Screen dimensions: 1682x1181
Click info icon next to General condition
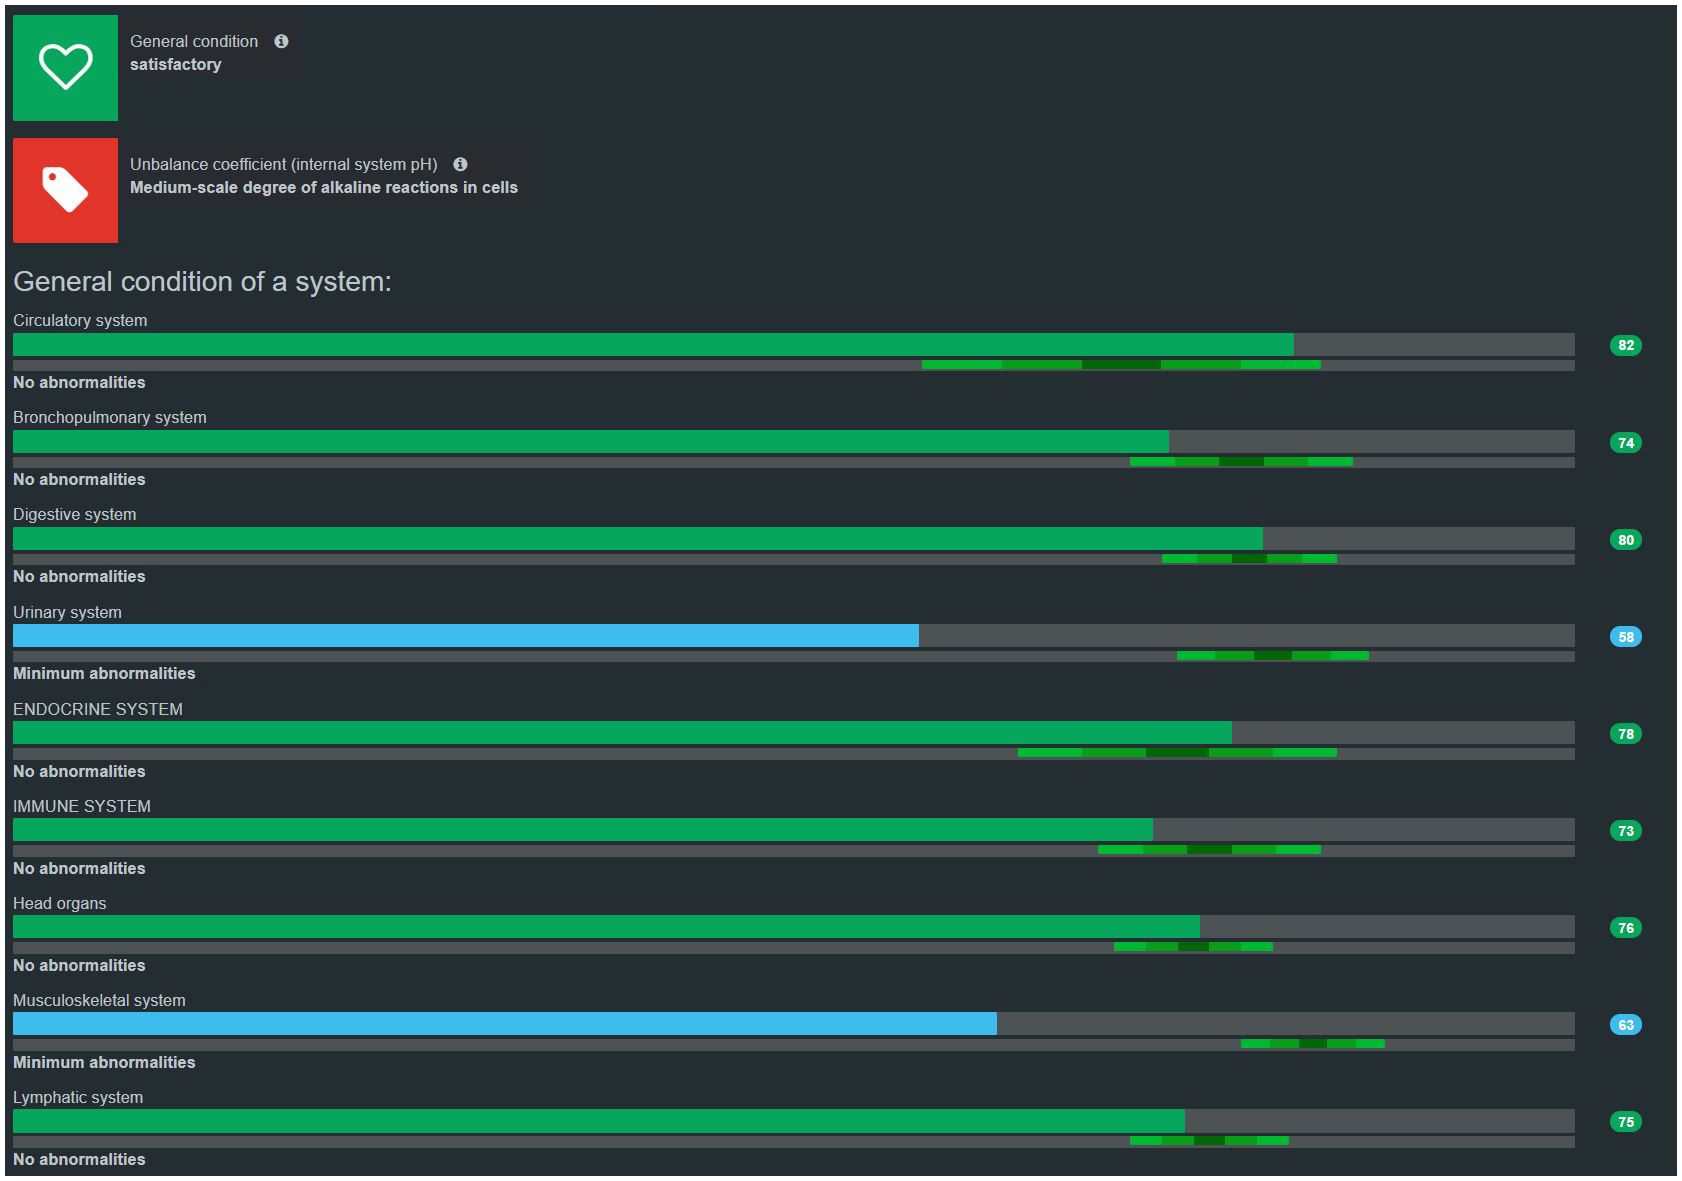281,41
